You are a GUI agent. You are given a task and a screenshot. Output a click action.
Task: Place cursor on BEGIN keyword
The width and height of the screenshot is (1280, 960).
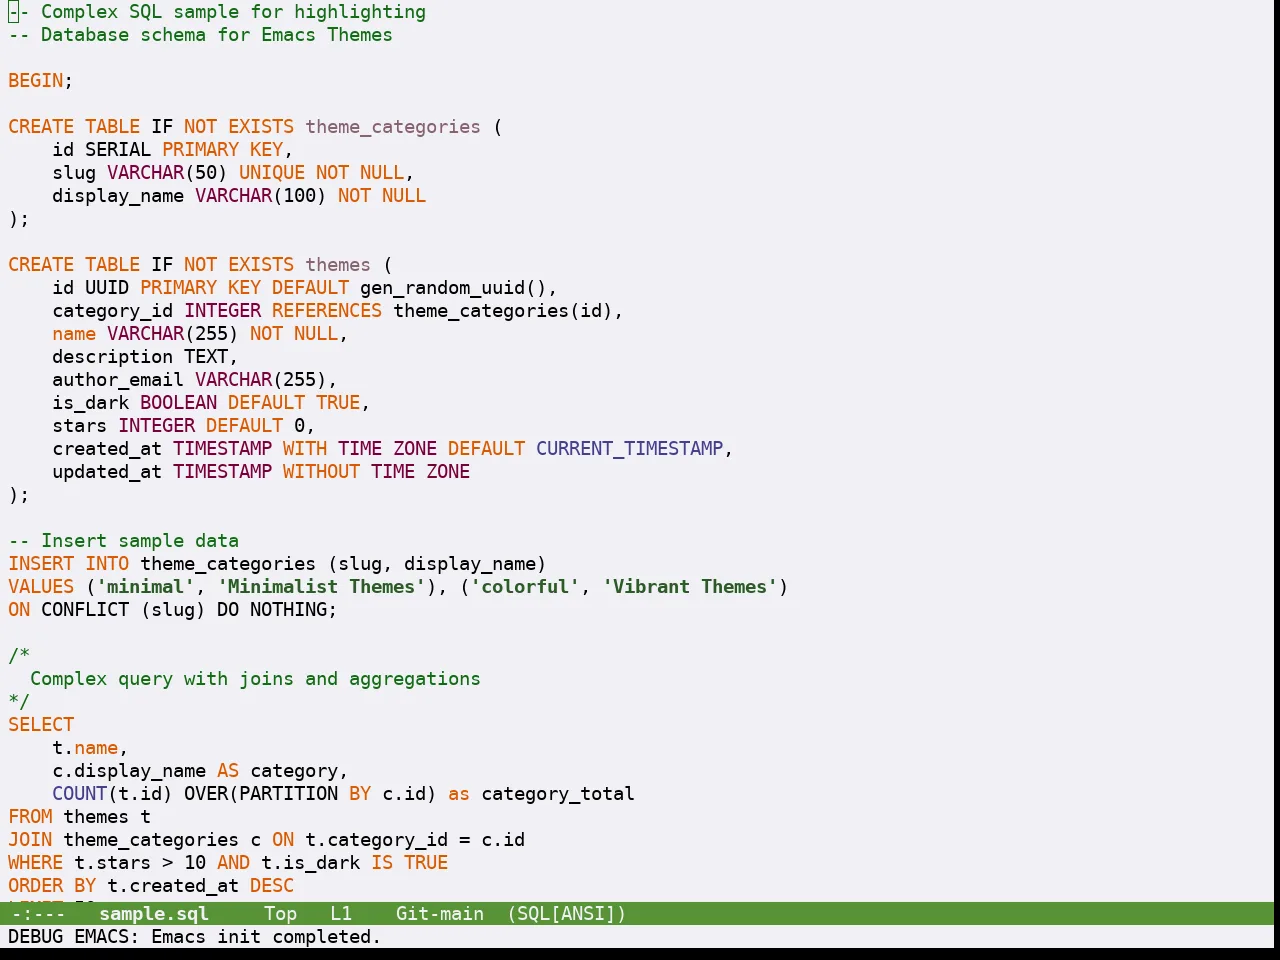[x=36, y=81]
